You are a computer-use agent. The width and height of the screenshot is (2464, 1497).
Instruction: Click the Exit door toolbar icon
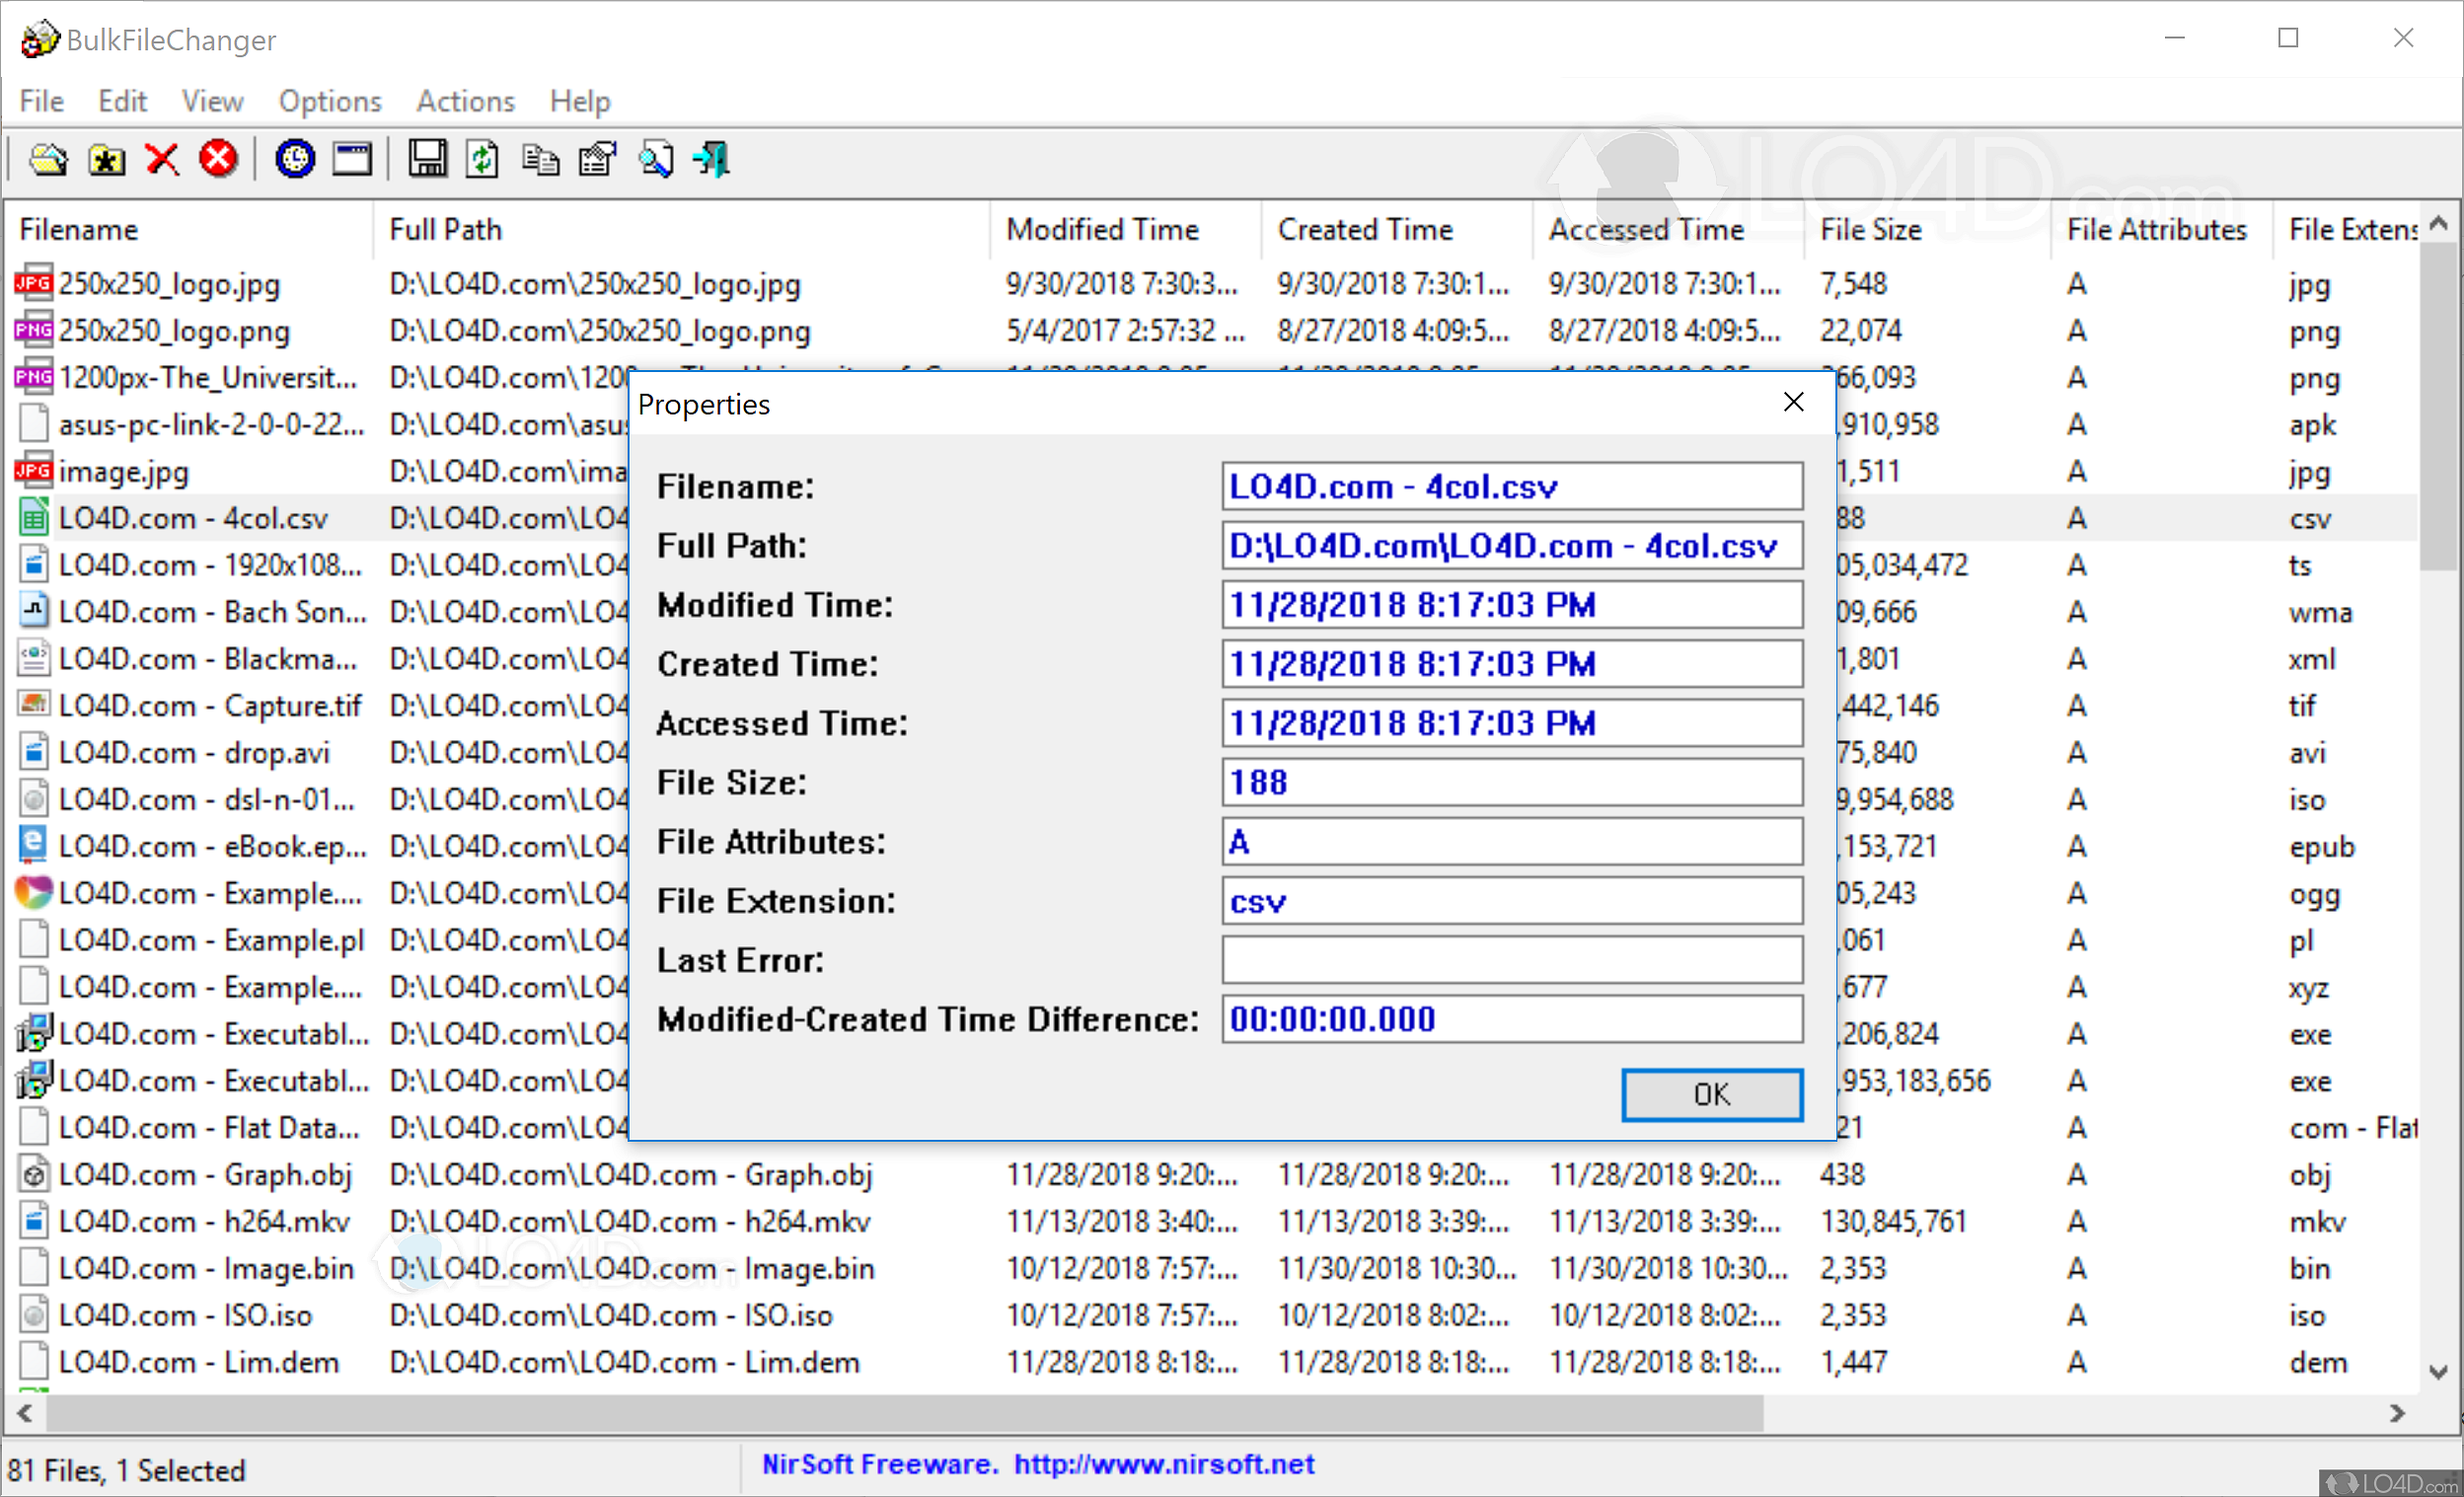click(712, 159)
